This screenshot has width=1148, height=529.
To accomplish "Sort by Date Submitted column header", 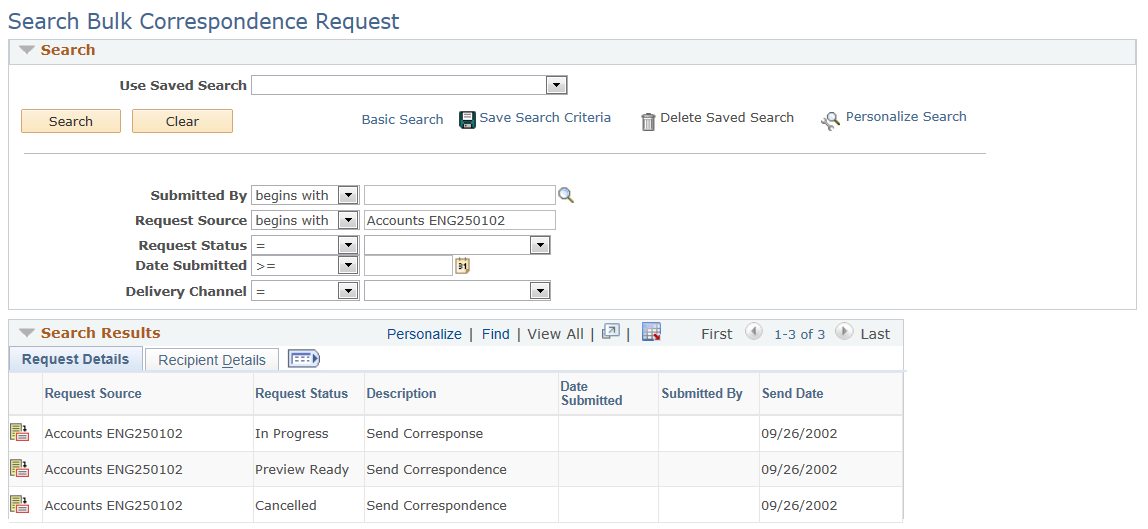I will 591,393.
